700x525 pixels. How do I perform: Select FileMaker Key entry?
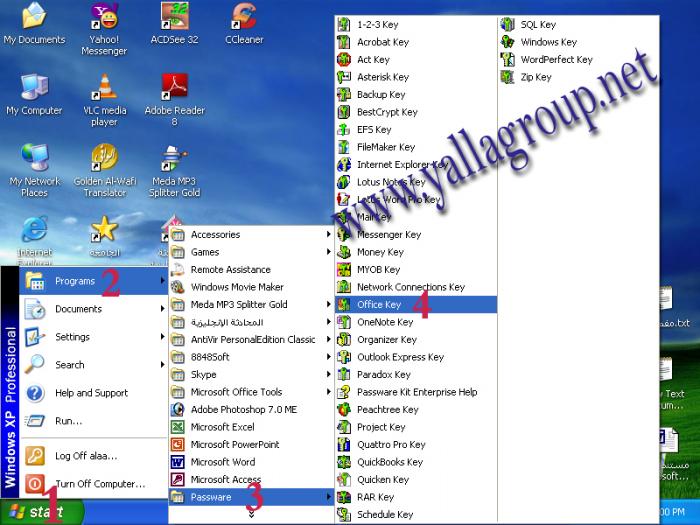[x=416, y=147]
